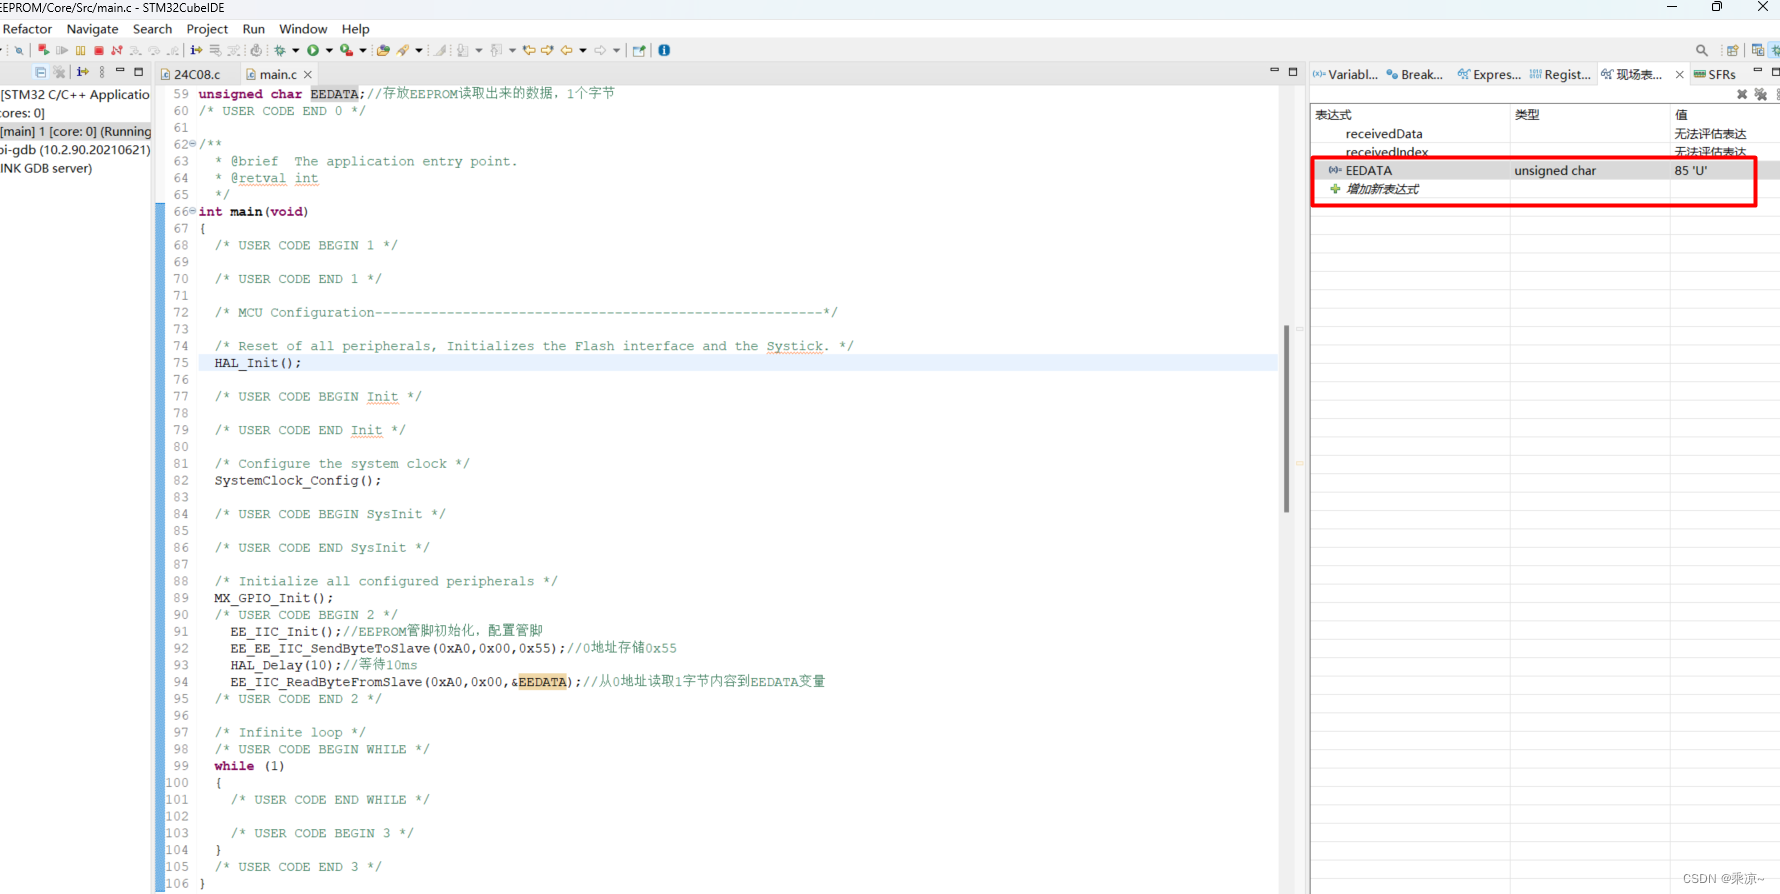Open the Refactor menu

[27, 29]
